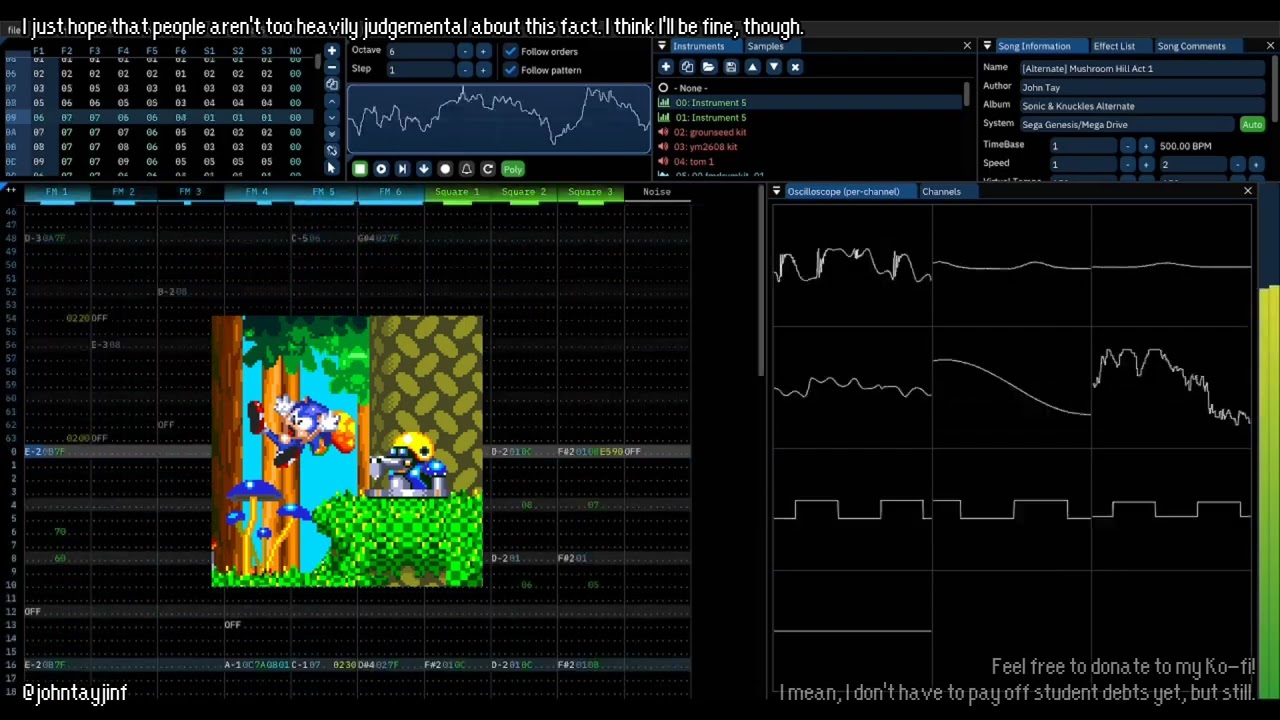Play from current row step button

point(402,169)
